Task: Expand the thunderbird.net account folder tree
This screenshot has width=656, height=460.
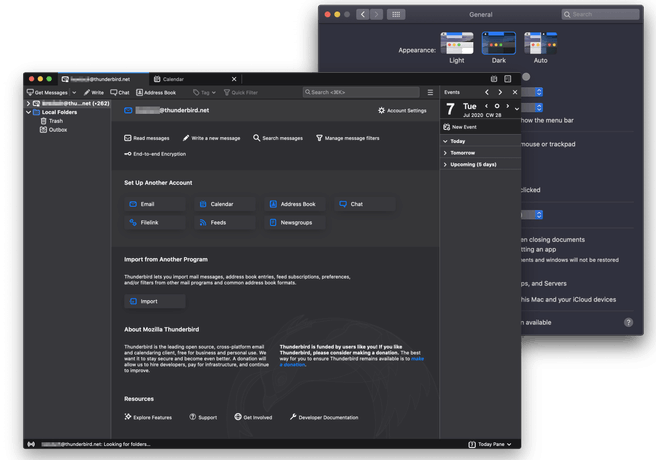Action: pyautogui.click(x=28, y=103)
